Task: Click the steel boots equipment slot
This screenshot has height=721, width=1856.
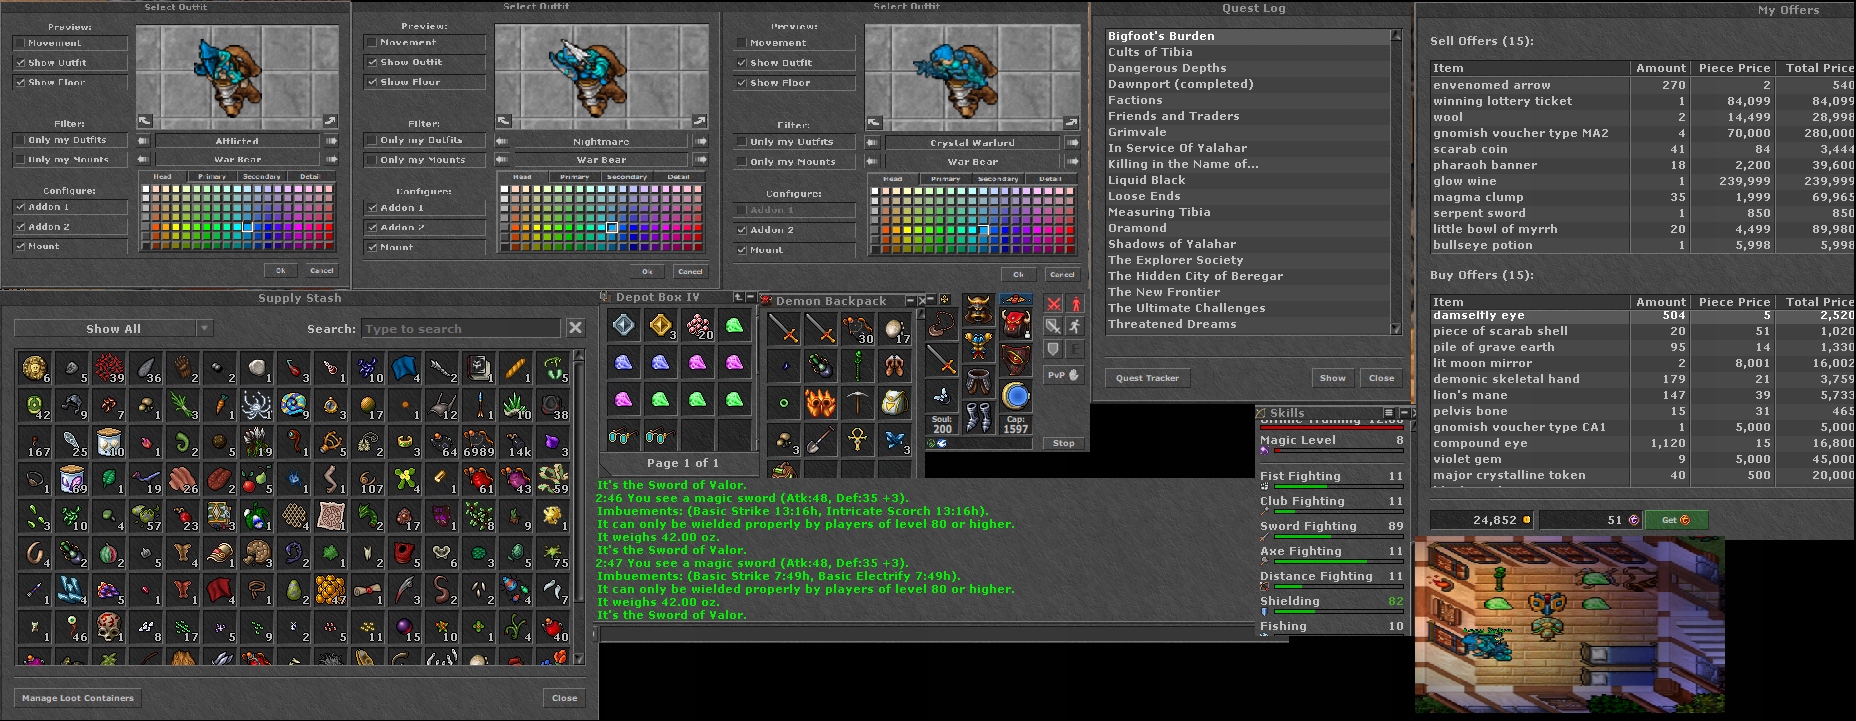Action: tap(978, 418)
